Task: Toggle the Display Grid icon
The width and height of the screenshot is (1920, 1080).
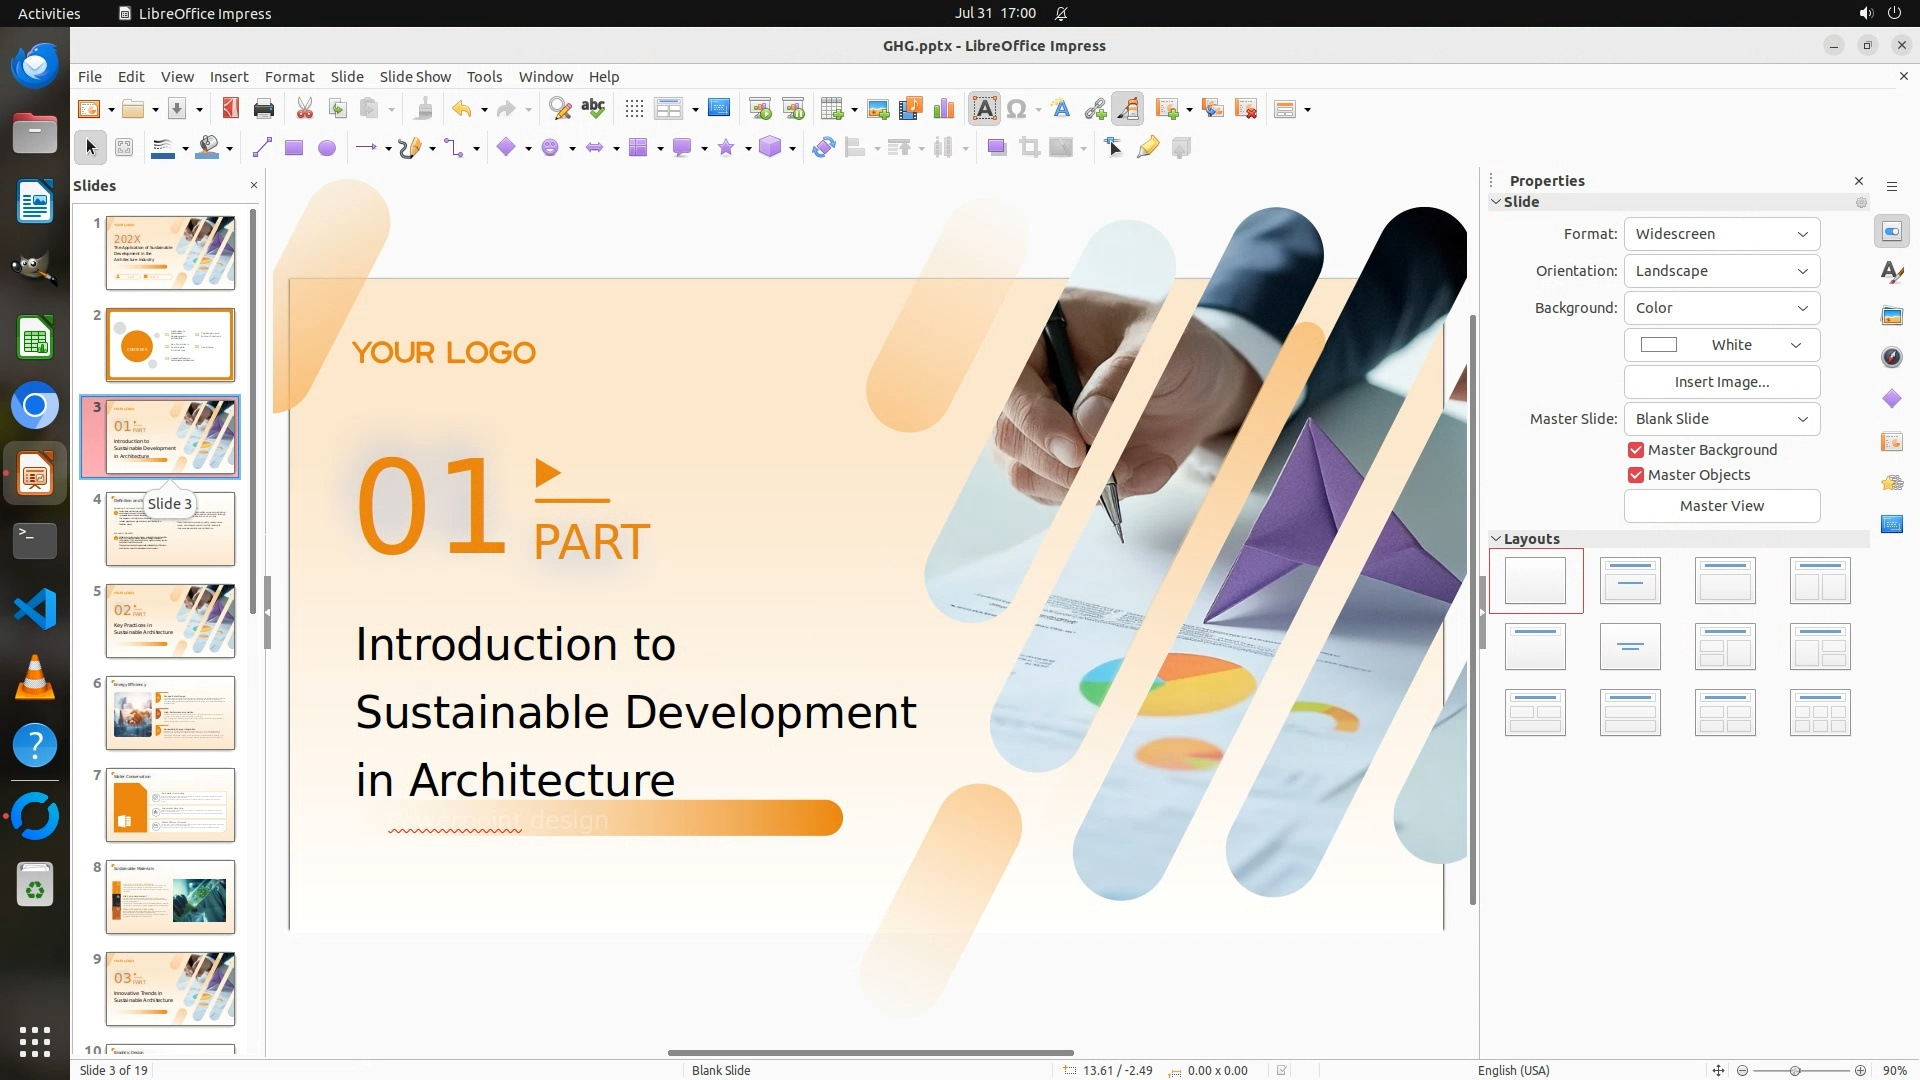Action: pyautogui.click(x=634, y=109)
